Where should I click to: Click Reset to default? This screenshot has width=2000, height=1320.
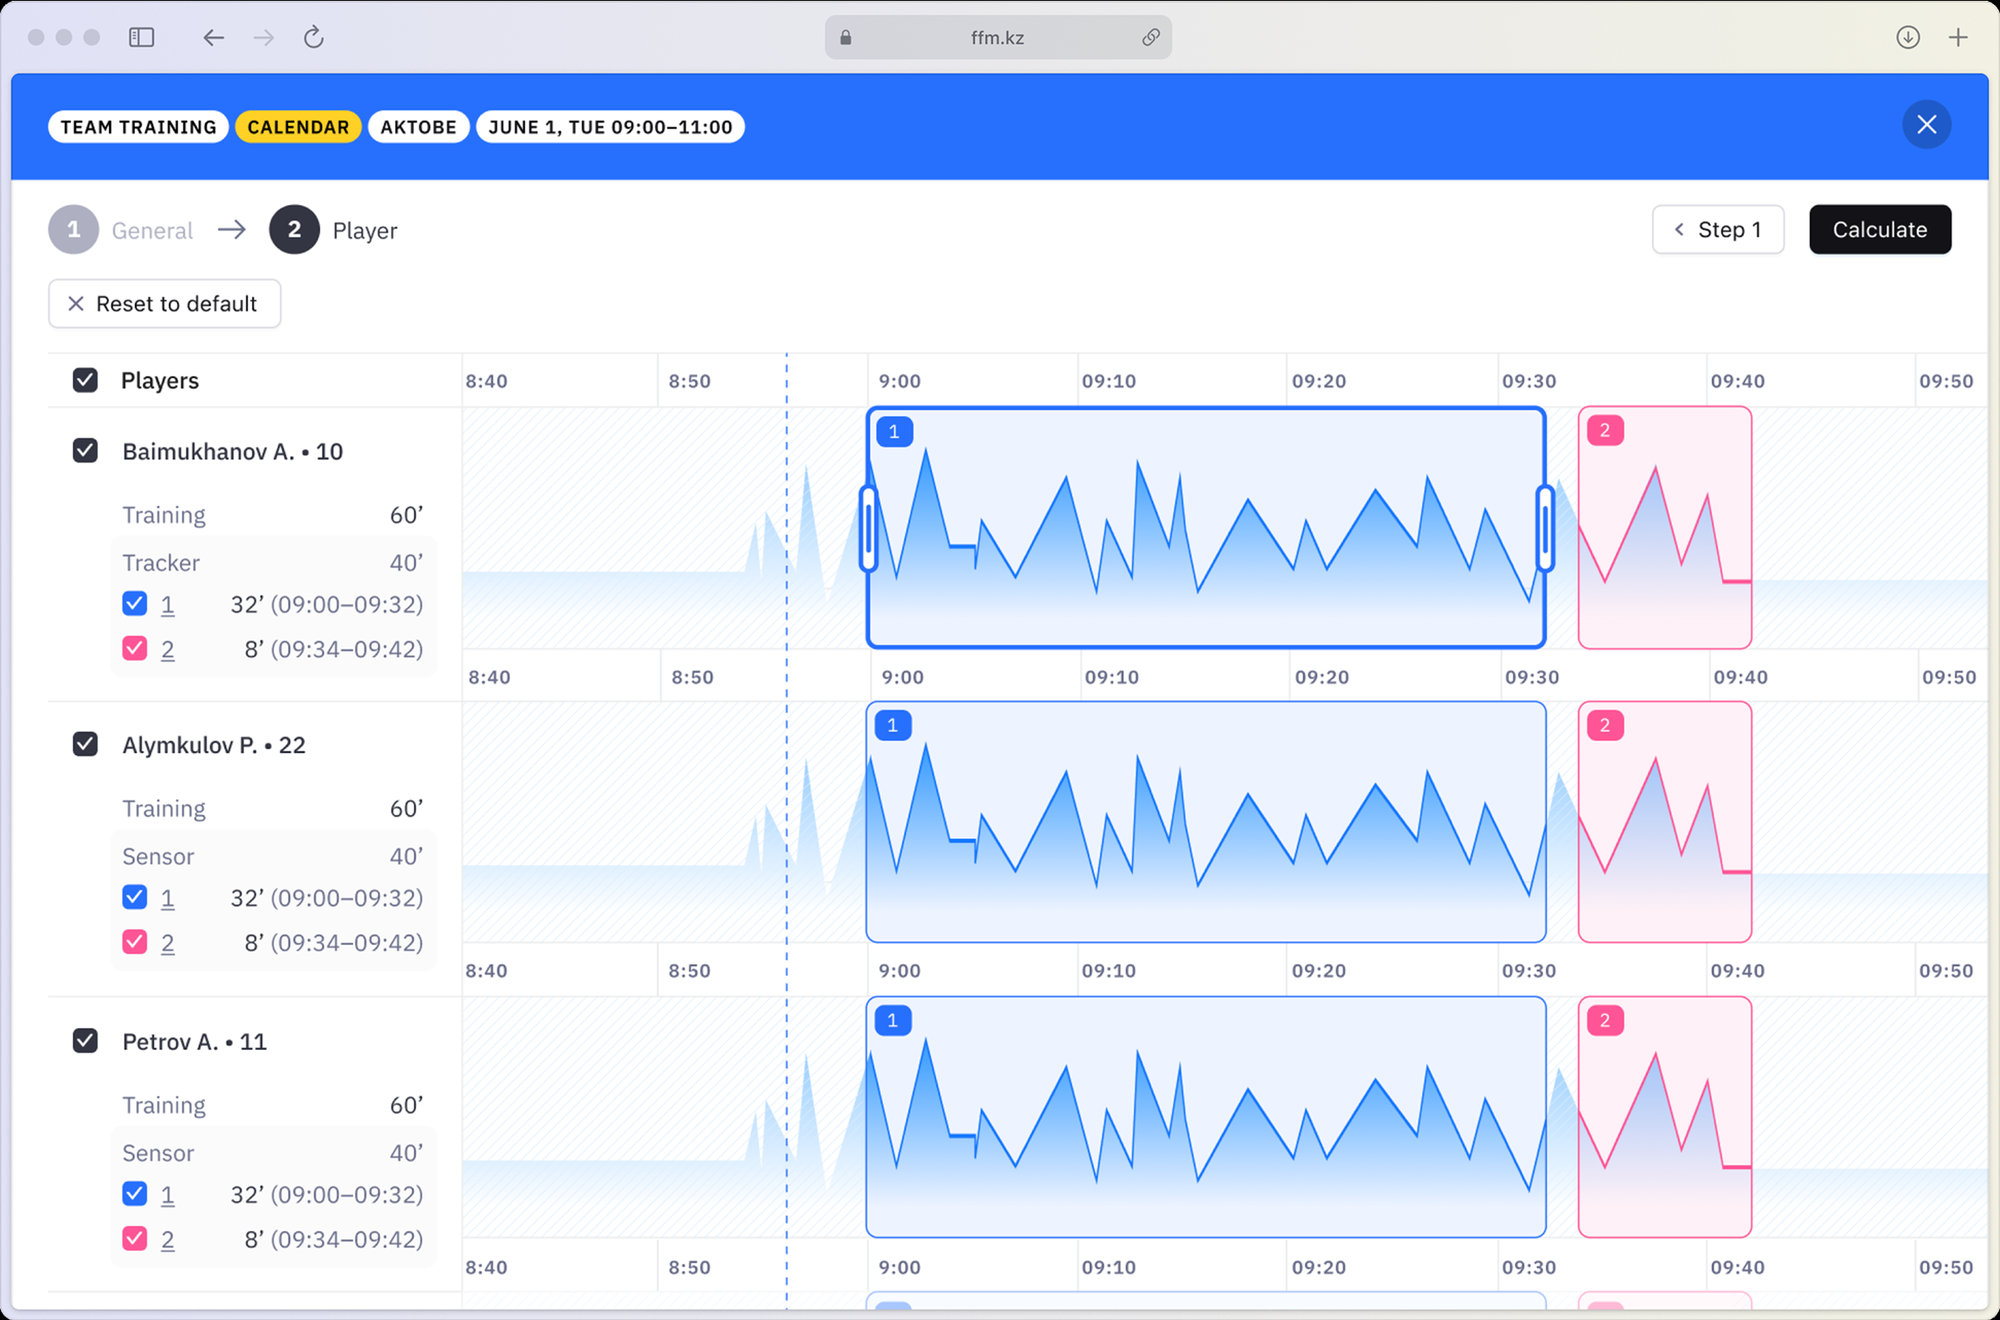[x=164, y=304]
